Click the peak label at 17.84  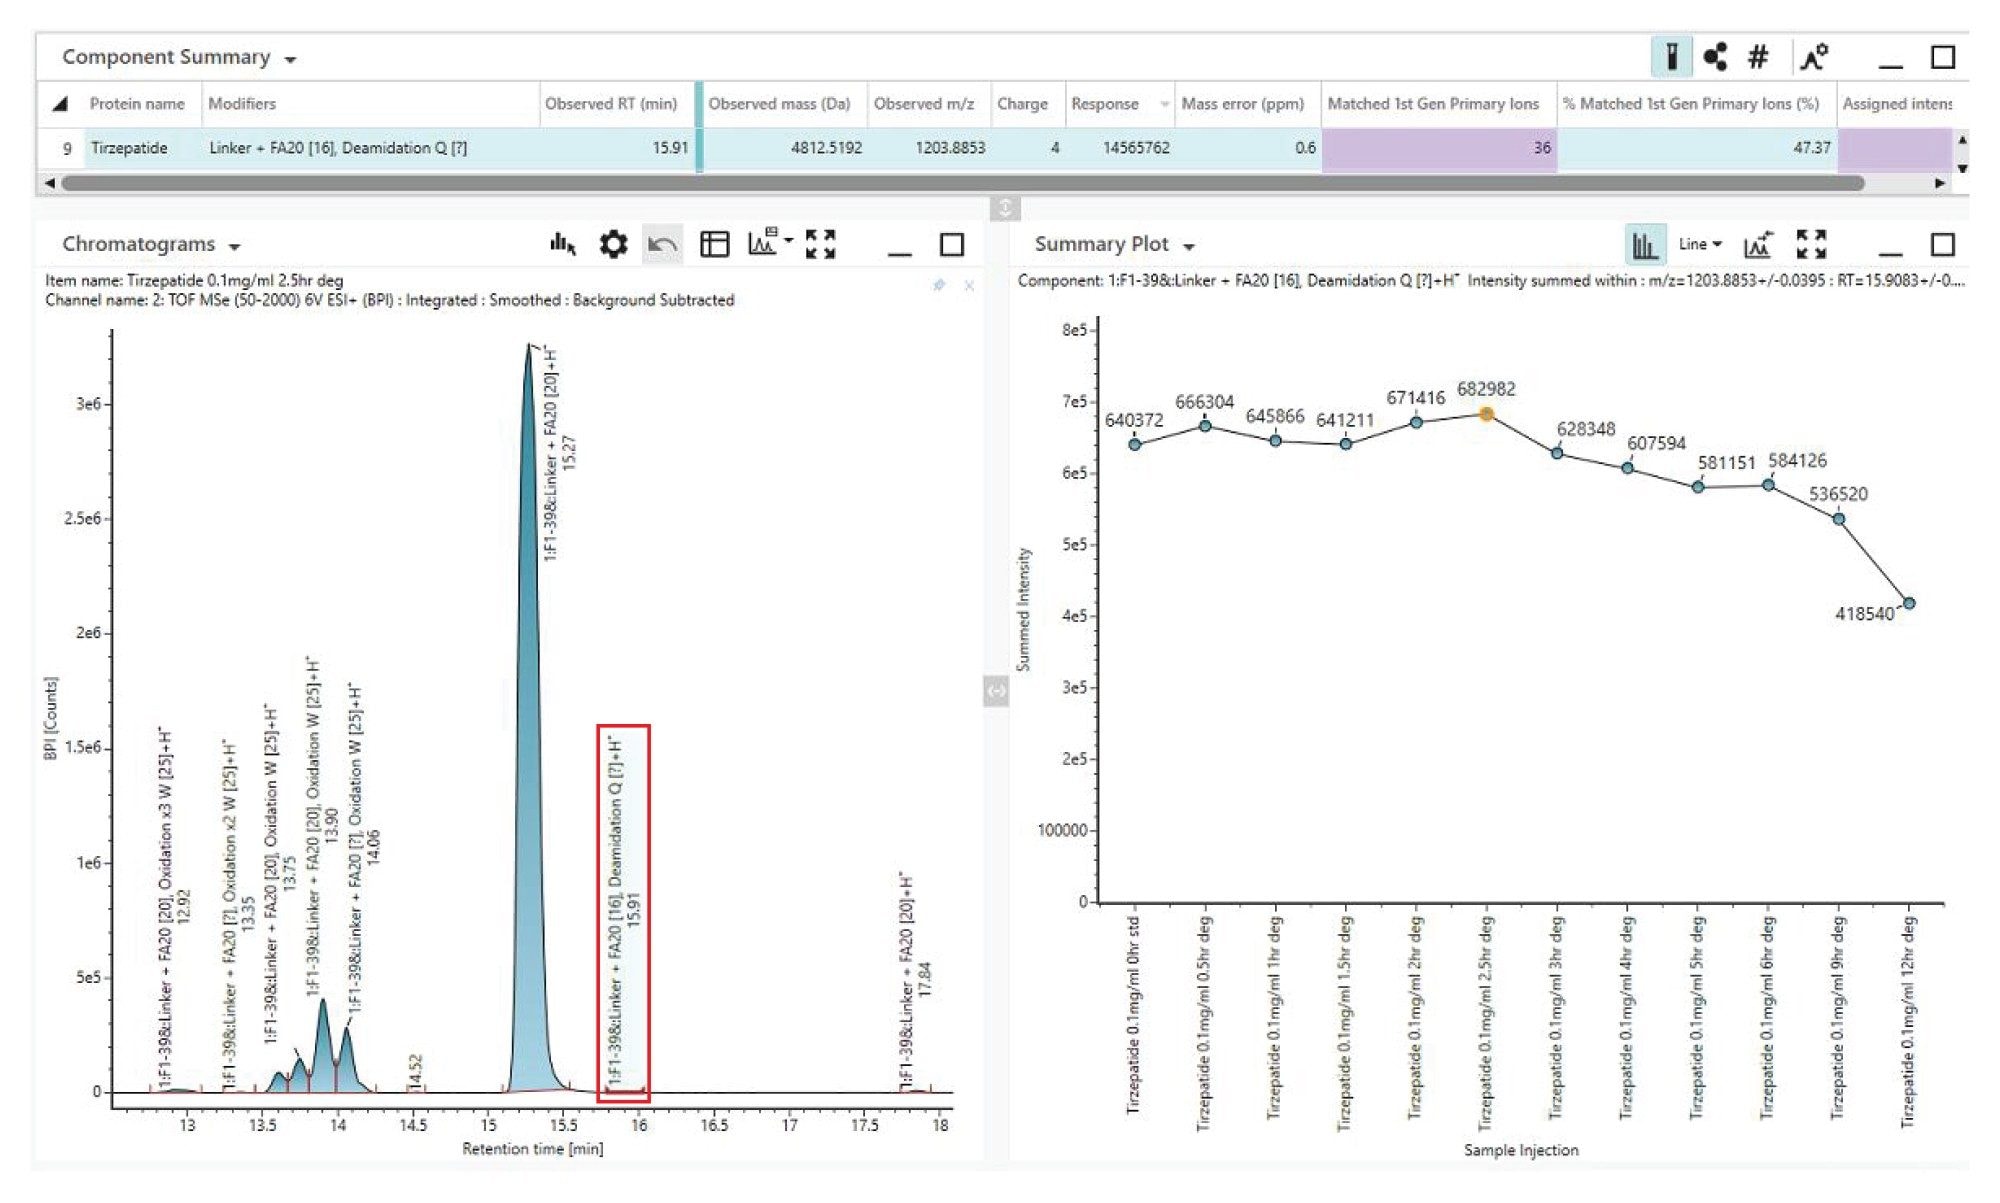(914, 980)
